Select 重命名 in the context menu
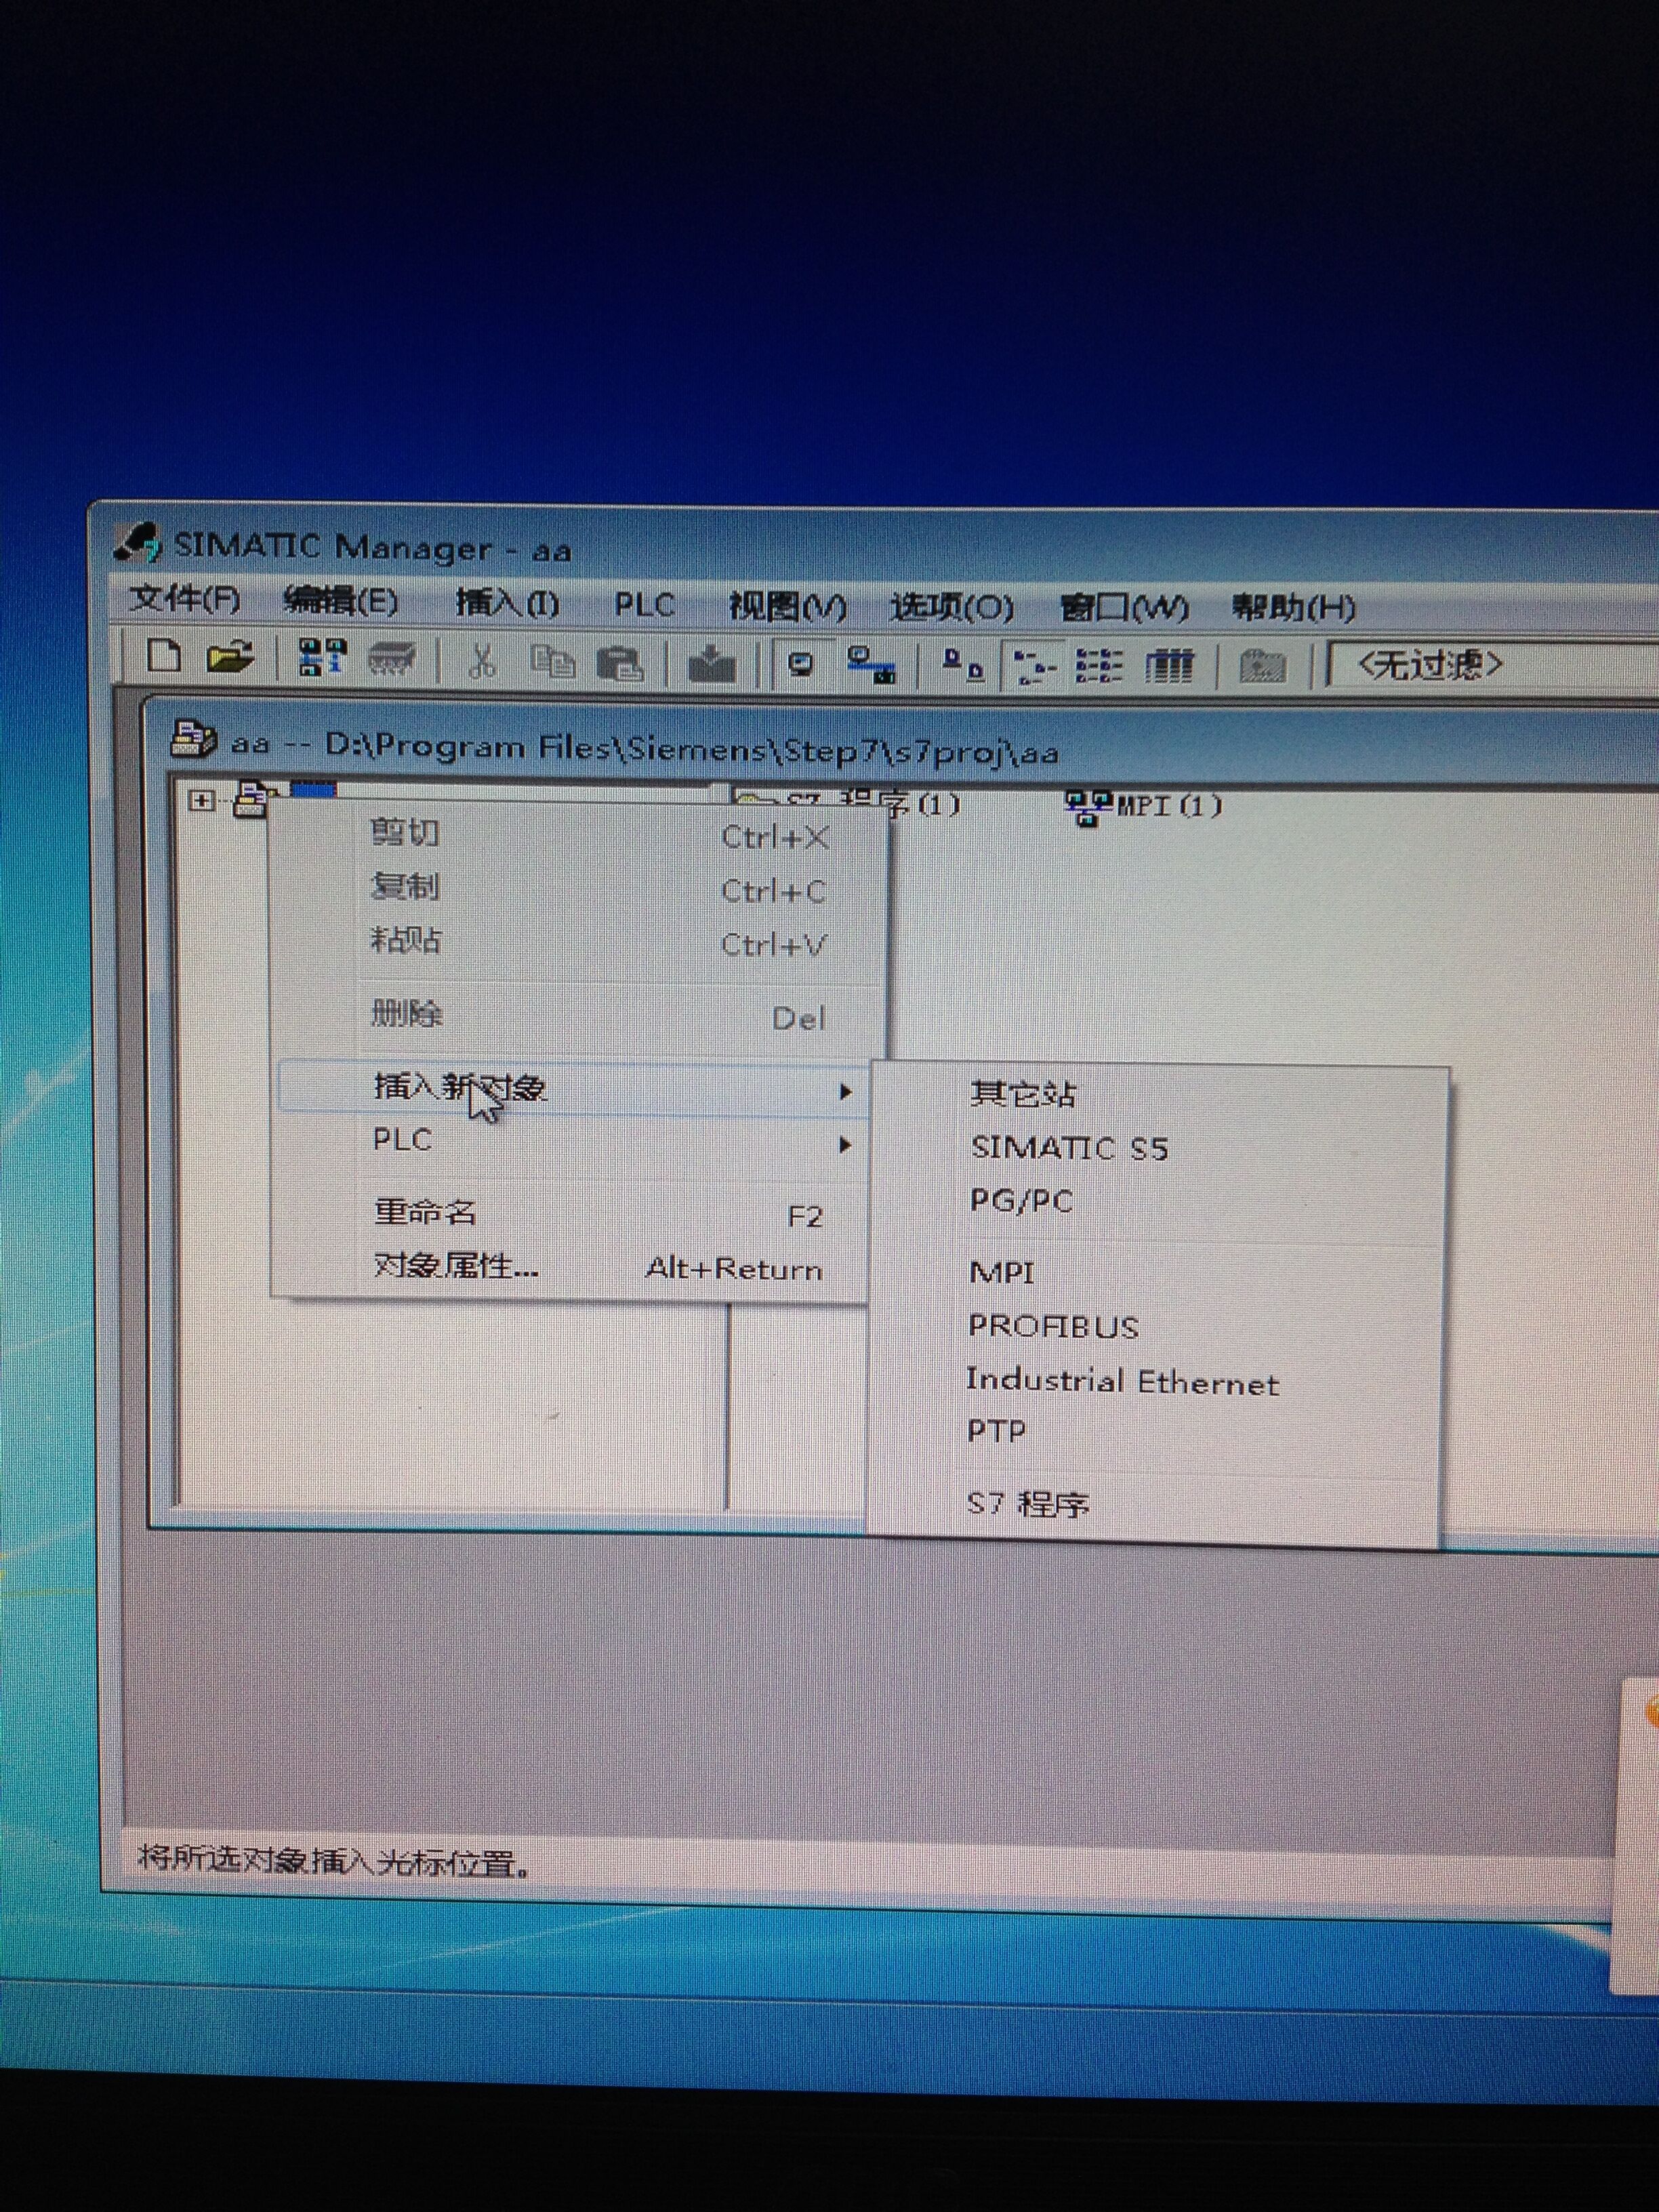Image resolution: width=1659 pixels, height=2212 pixels. 425,1213
